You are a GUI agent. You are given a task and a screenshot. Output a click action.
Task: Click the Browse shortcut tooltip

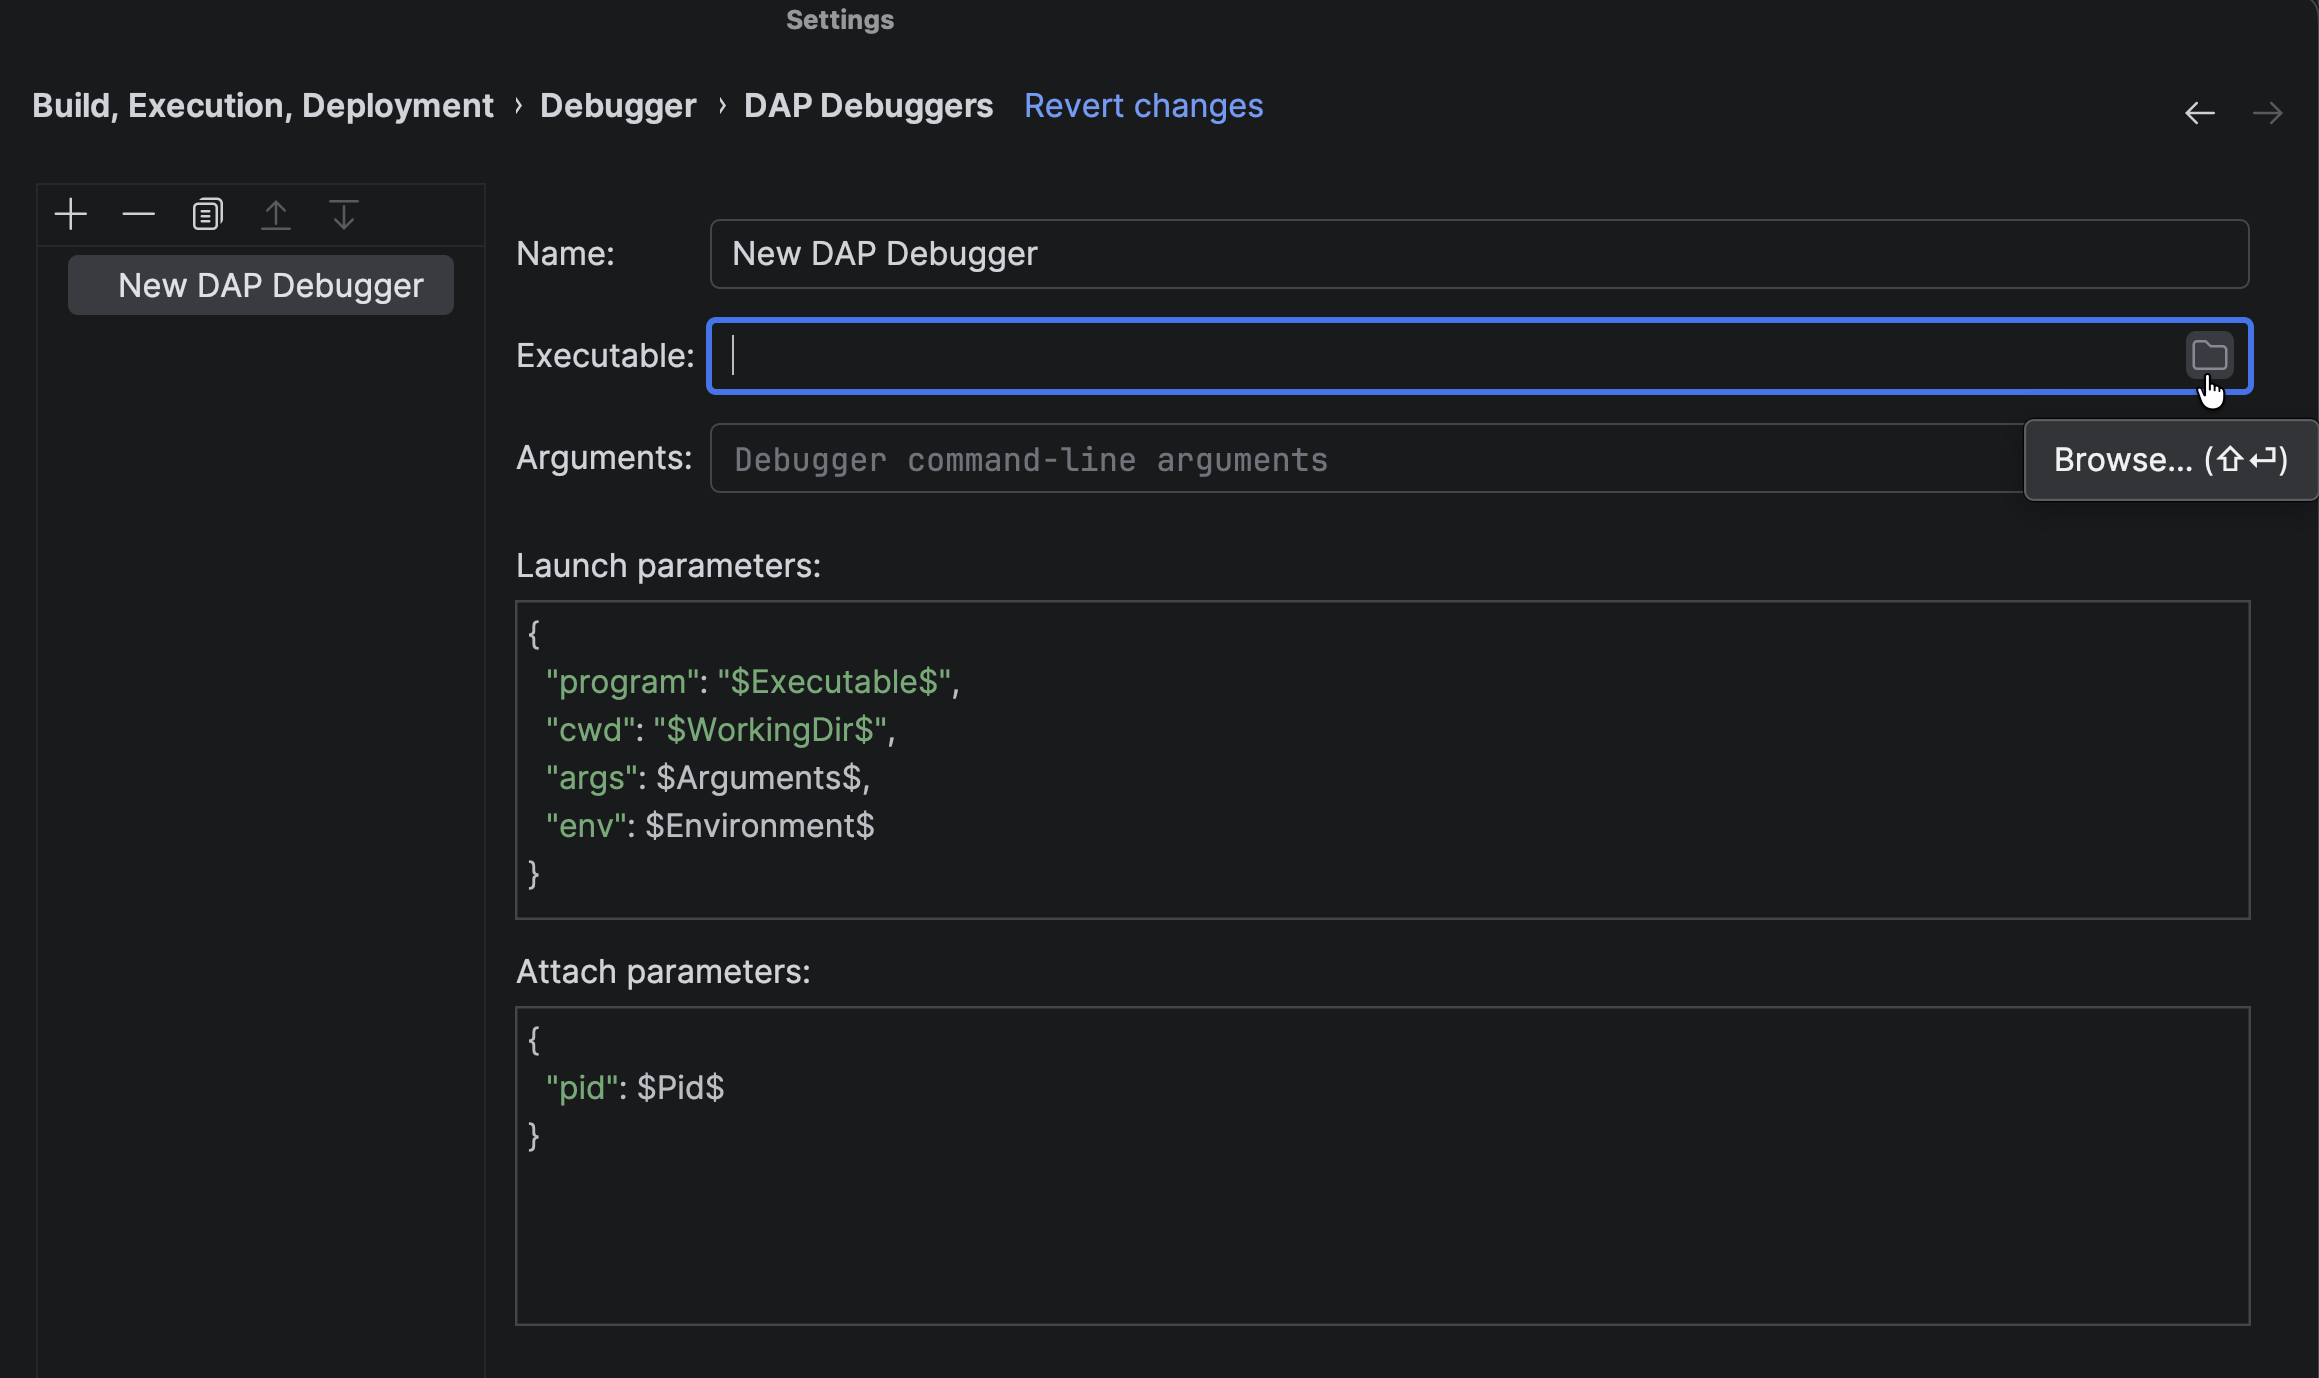2169,459
